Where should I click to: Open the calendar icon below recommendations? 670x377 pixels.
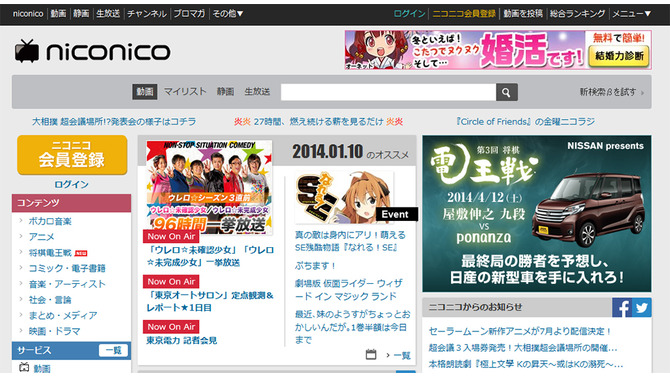coord(371,354)
